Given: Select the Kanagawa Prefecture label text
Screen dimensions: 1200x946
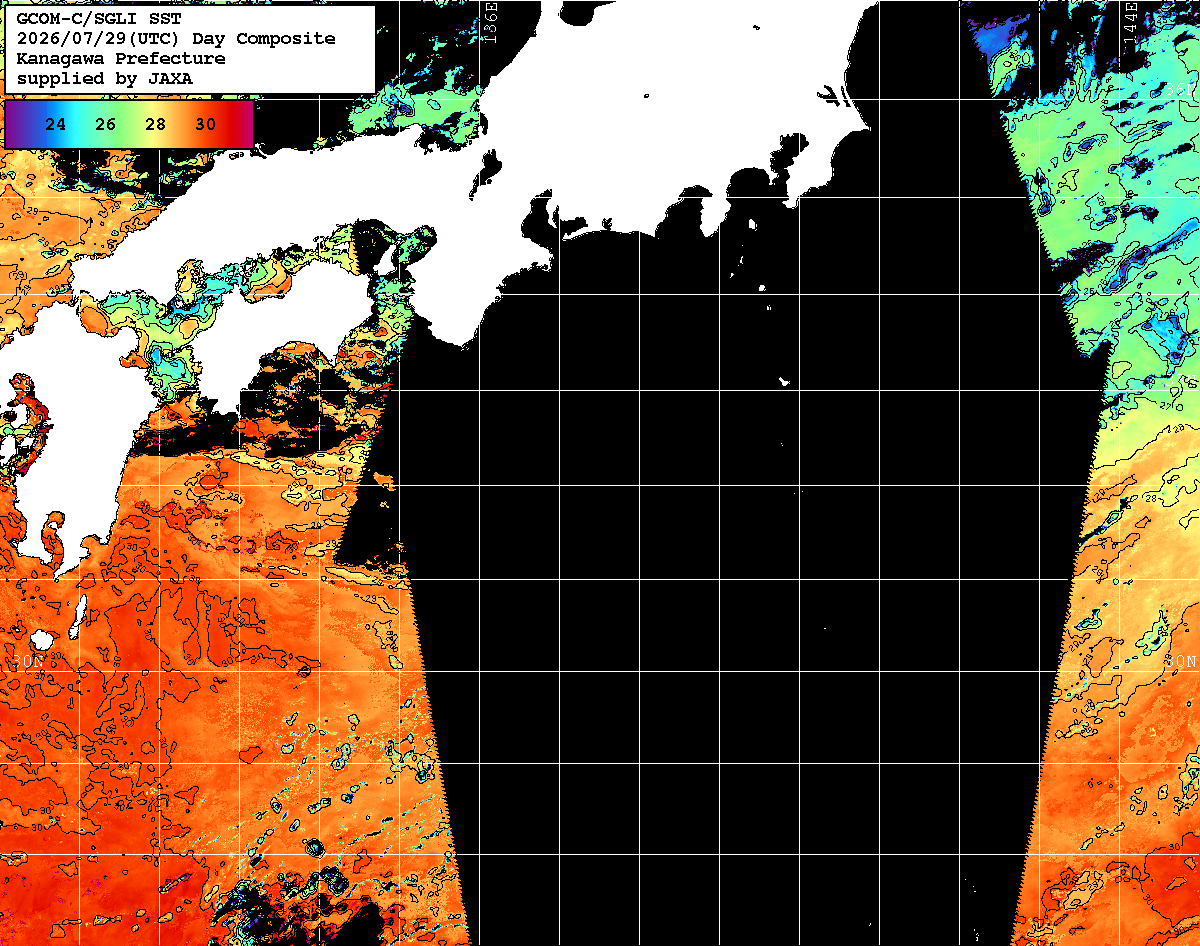Looking at the screenshot, I should coord(121,59).
